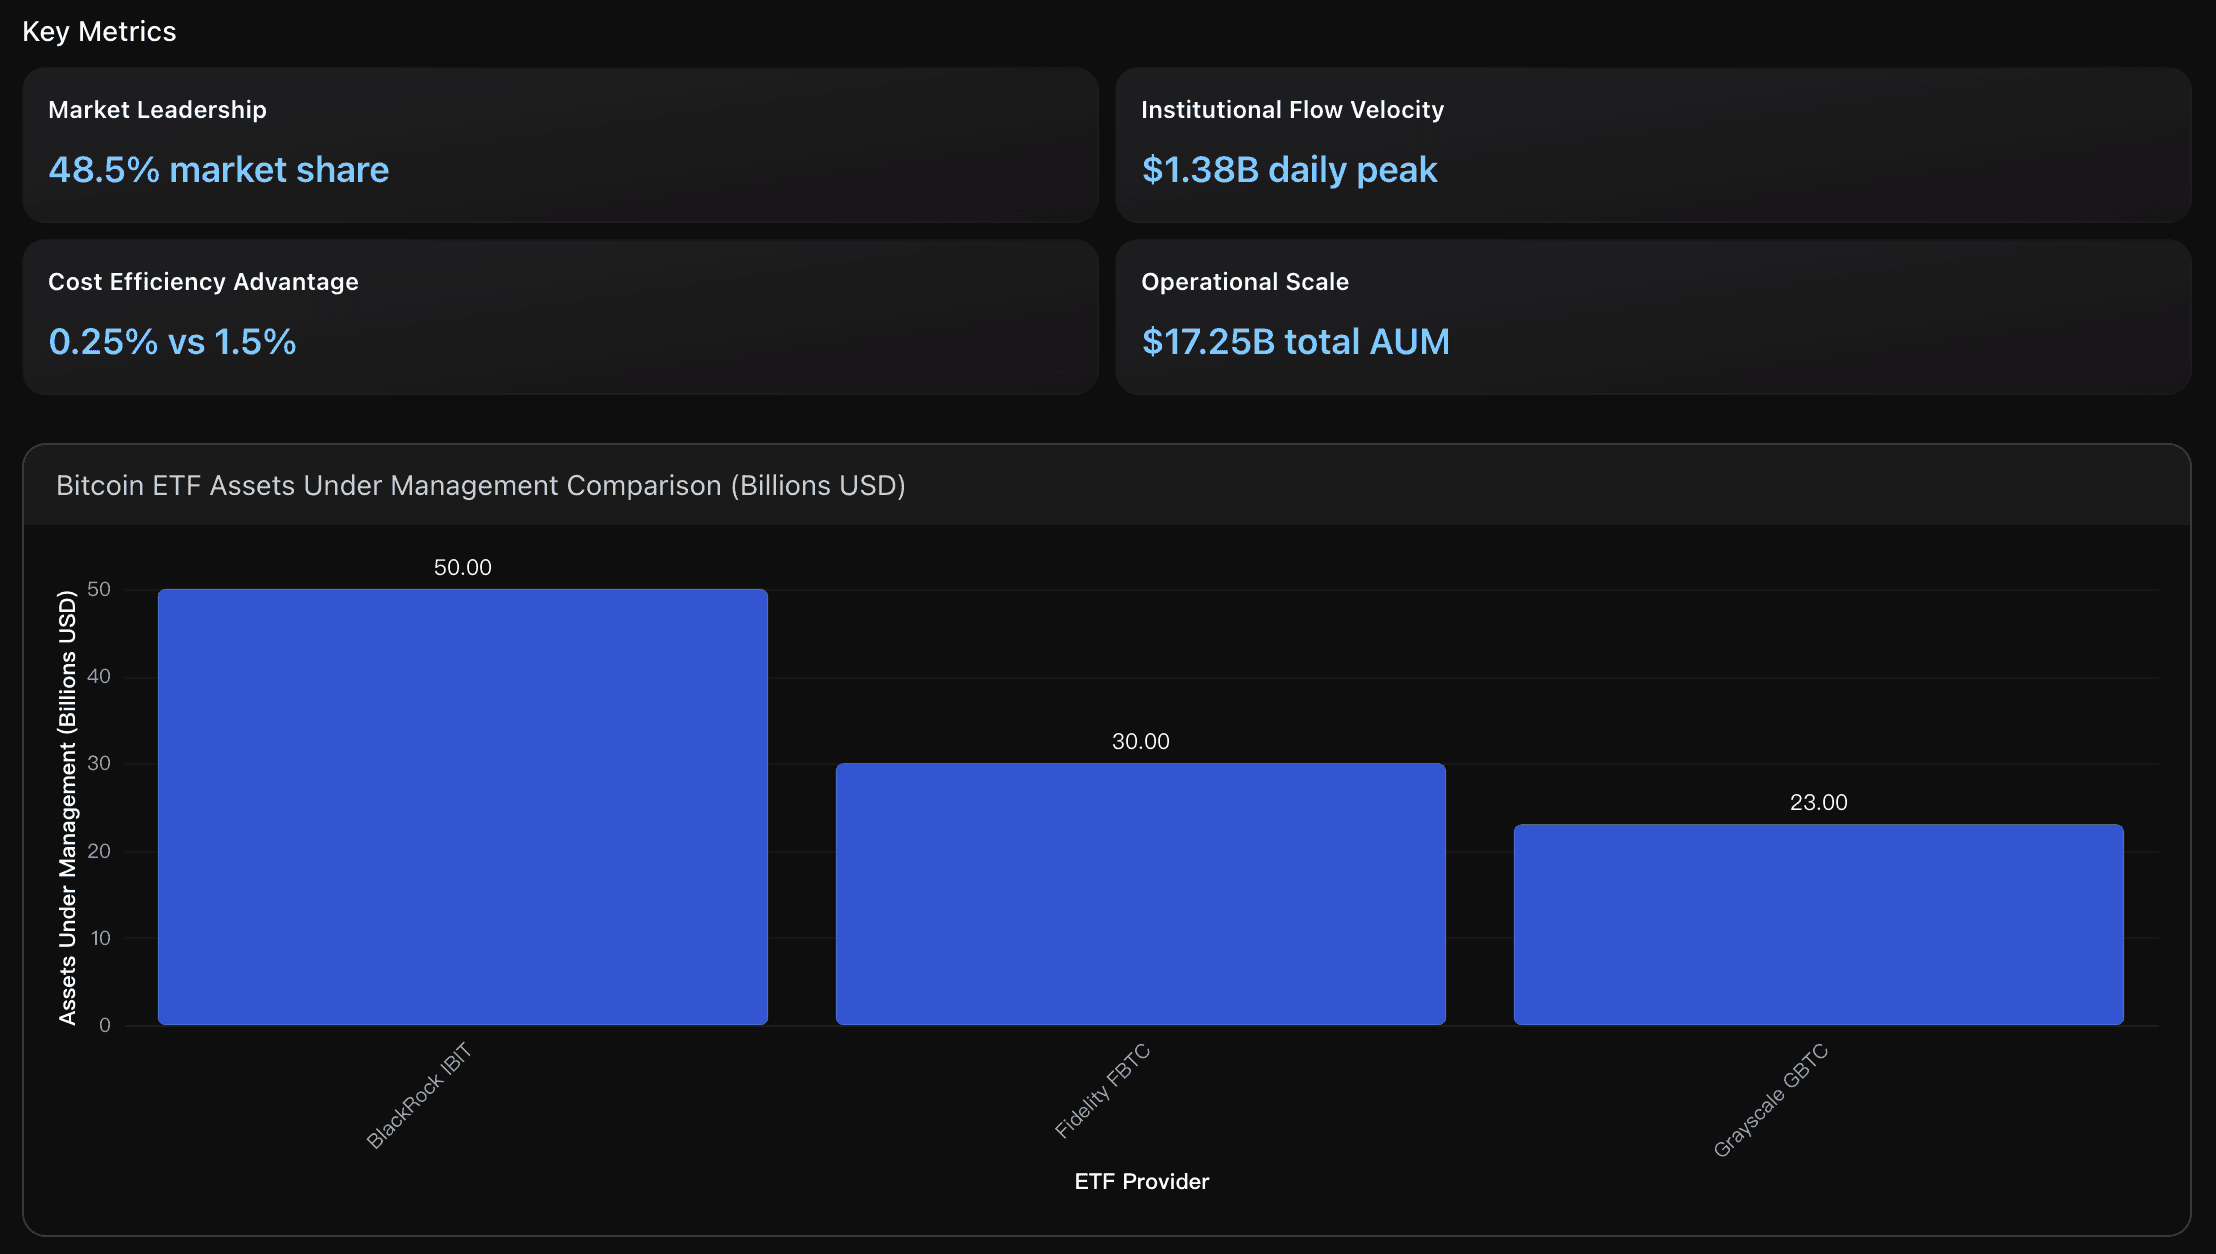Click the 30.00 data label

click(x=1141, y=742)
